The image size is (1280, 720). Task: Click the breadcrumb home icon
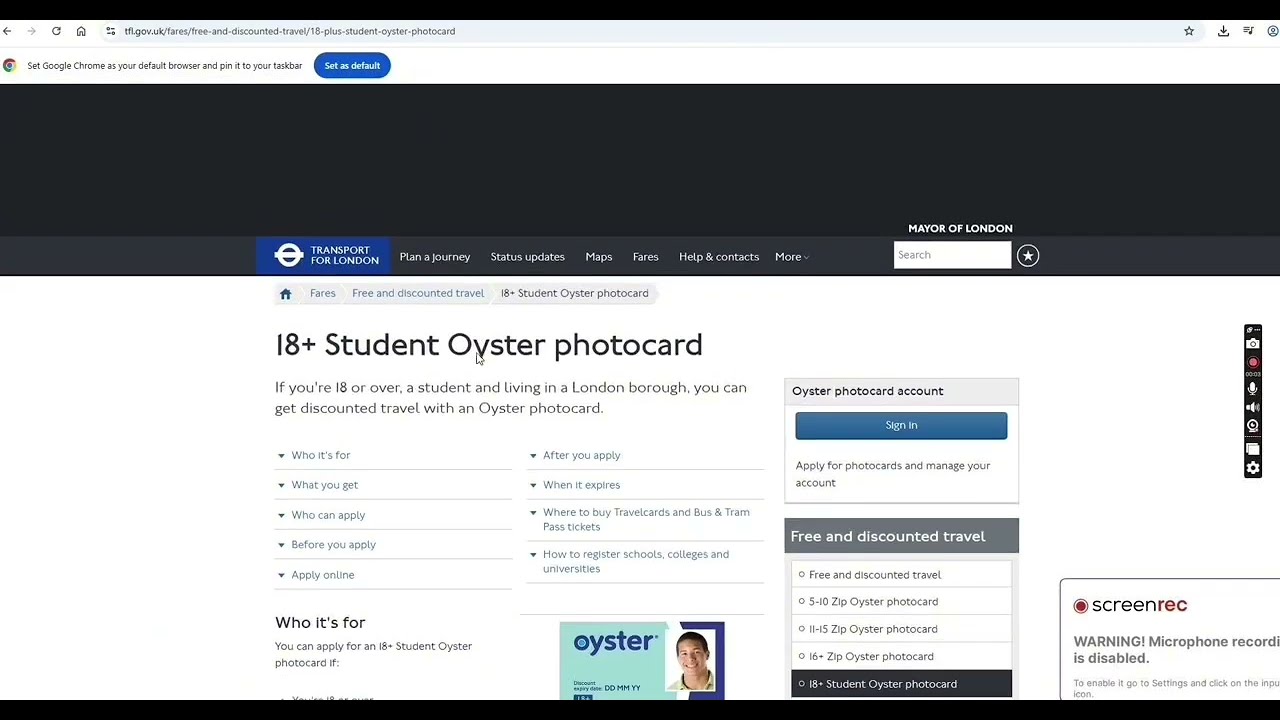pyautogui.click(x=285, y=294)
